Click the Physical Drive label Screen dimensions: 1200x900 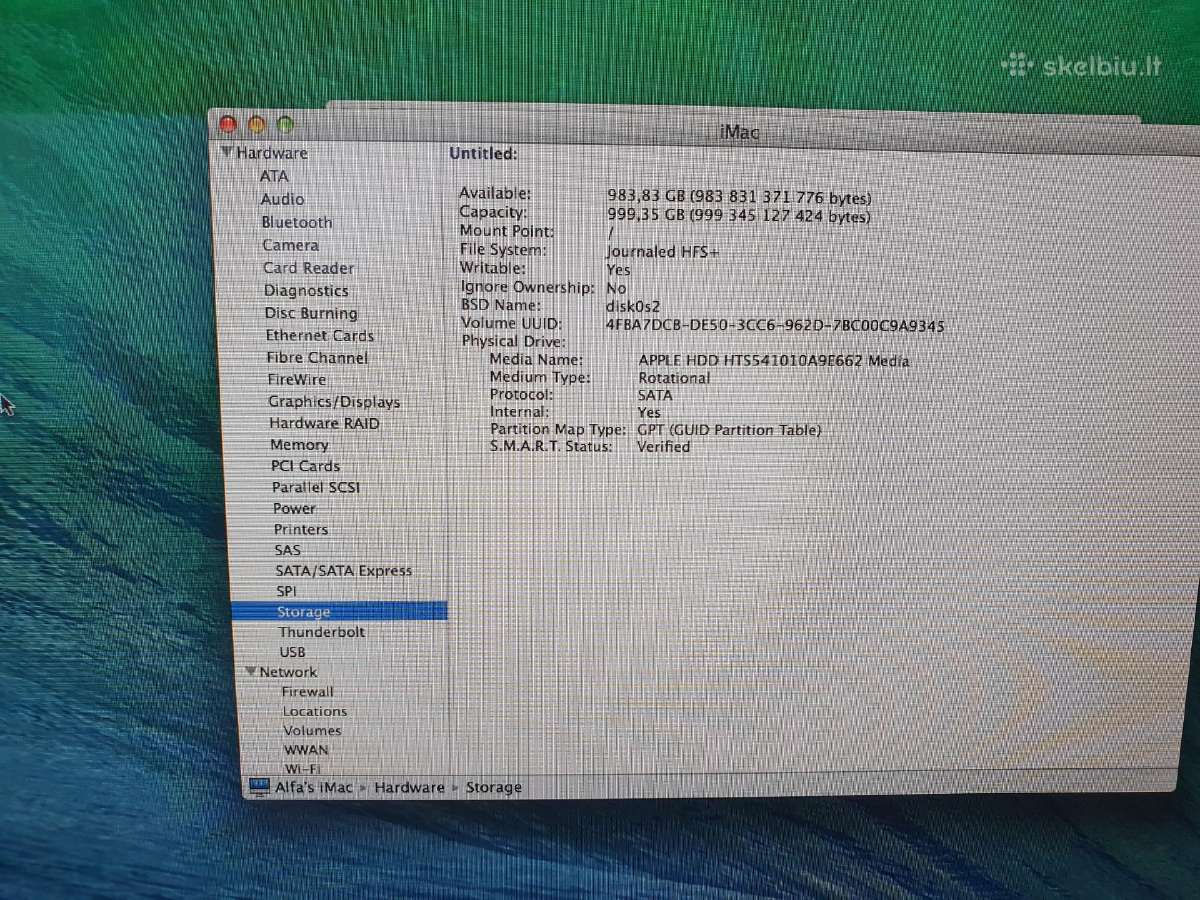coord(513,341)
